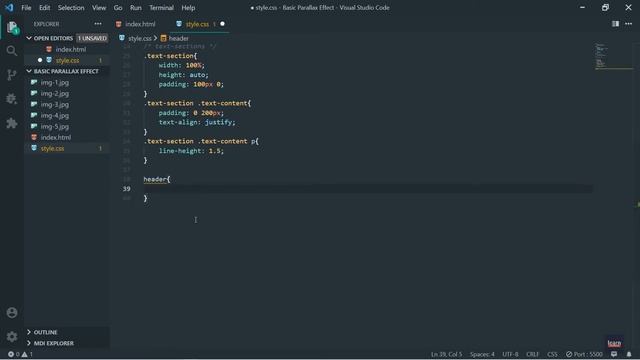Screen dimensions: 640x360
Task: Open the Go menu
Action: pos(118,8)
